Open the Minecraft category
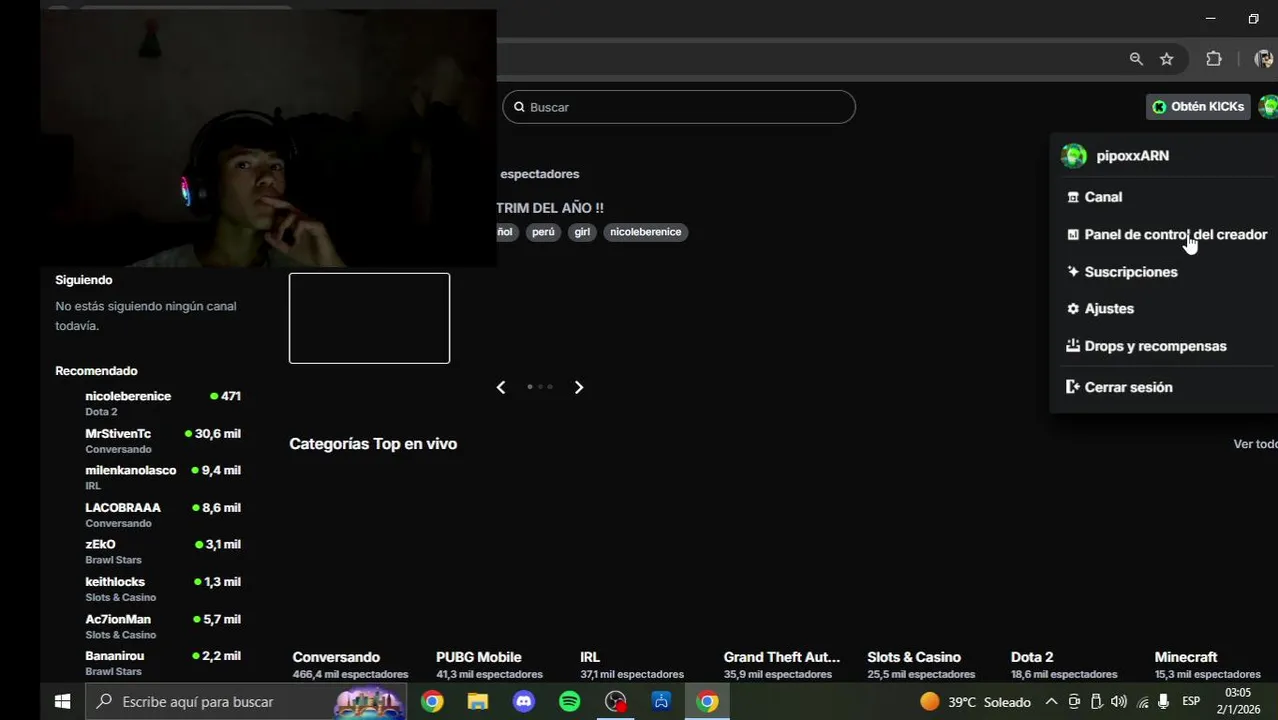The width and height of the screenshot is (1278, 720). [x=1186, y=657]
